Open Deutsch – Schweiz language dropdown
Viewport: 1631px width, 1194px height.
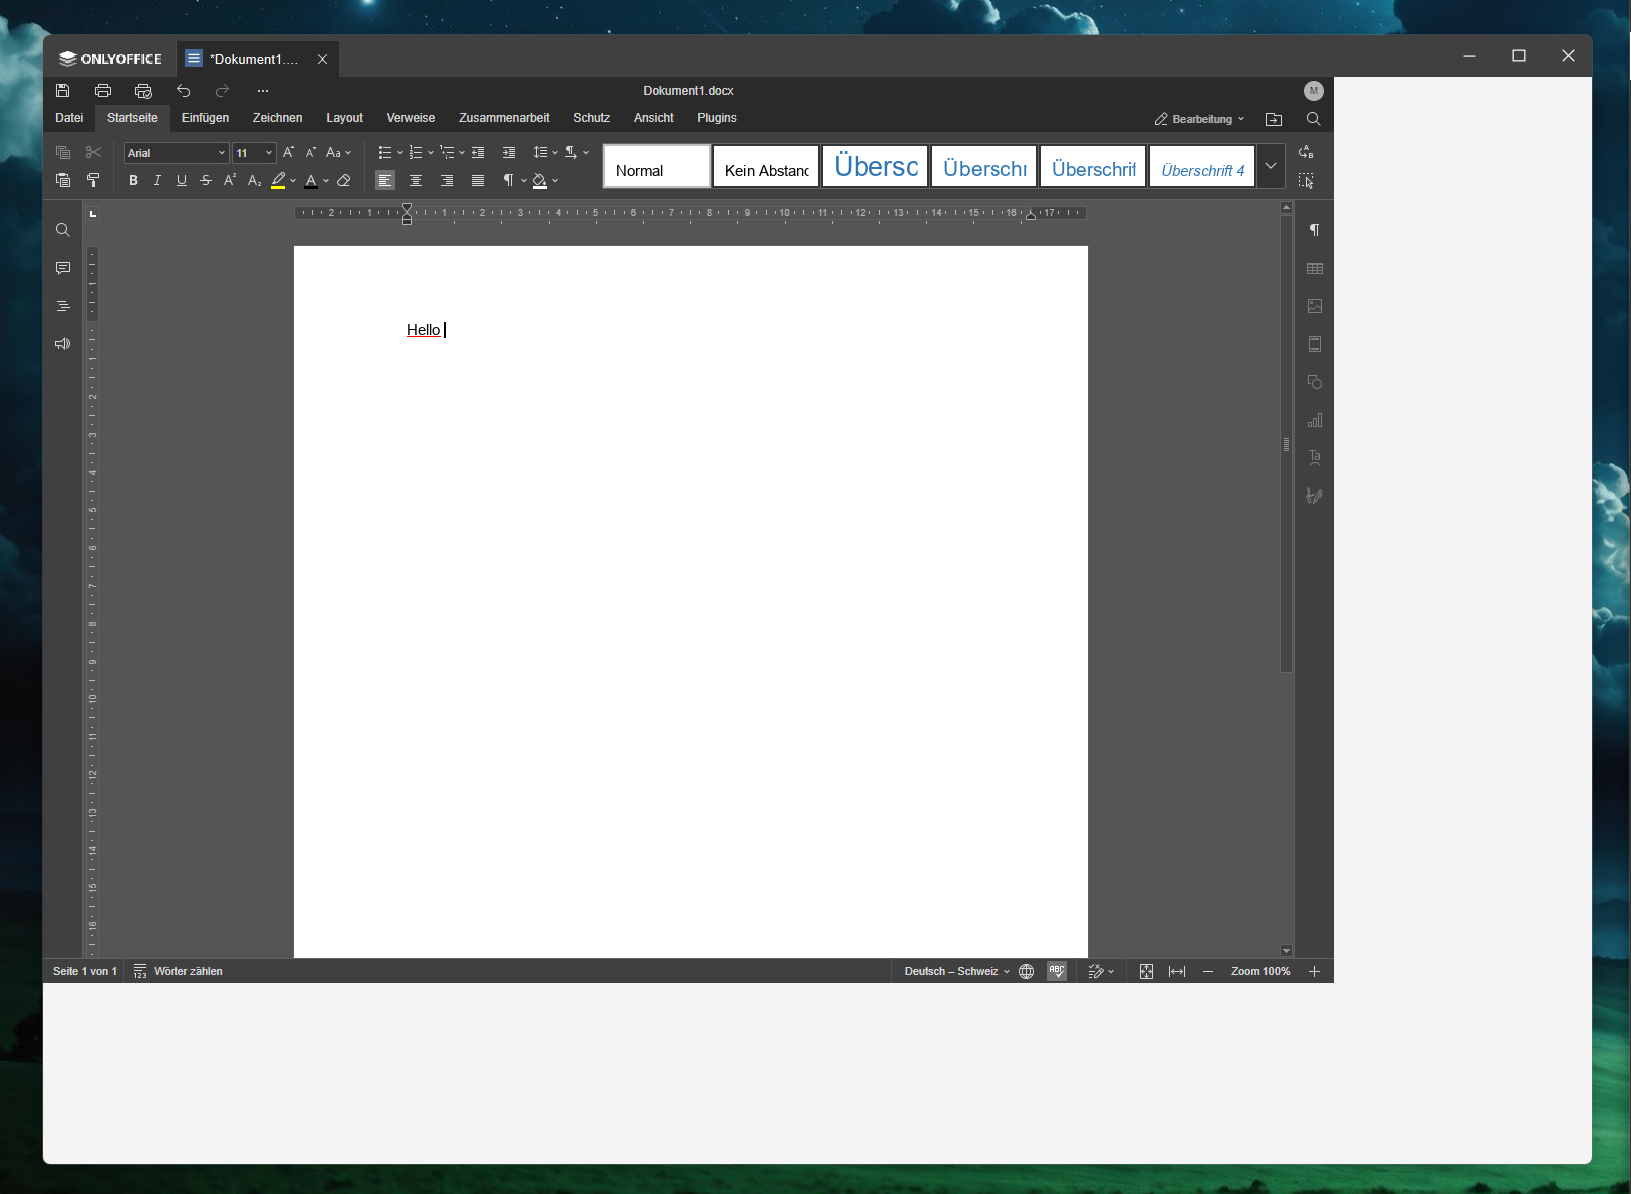[x=957, y=971]
